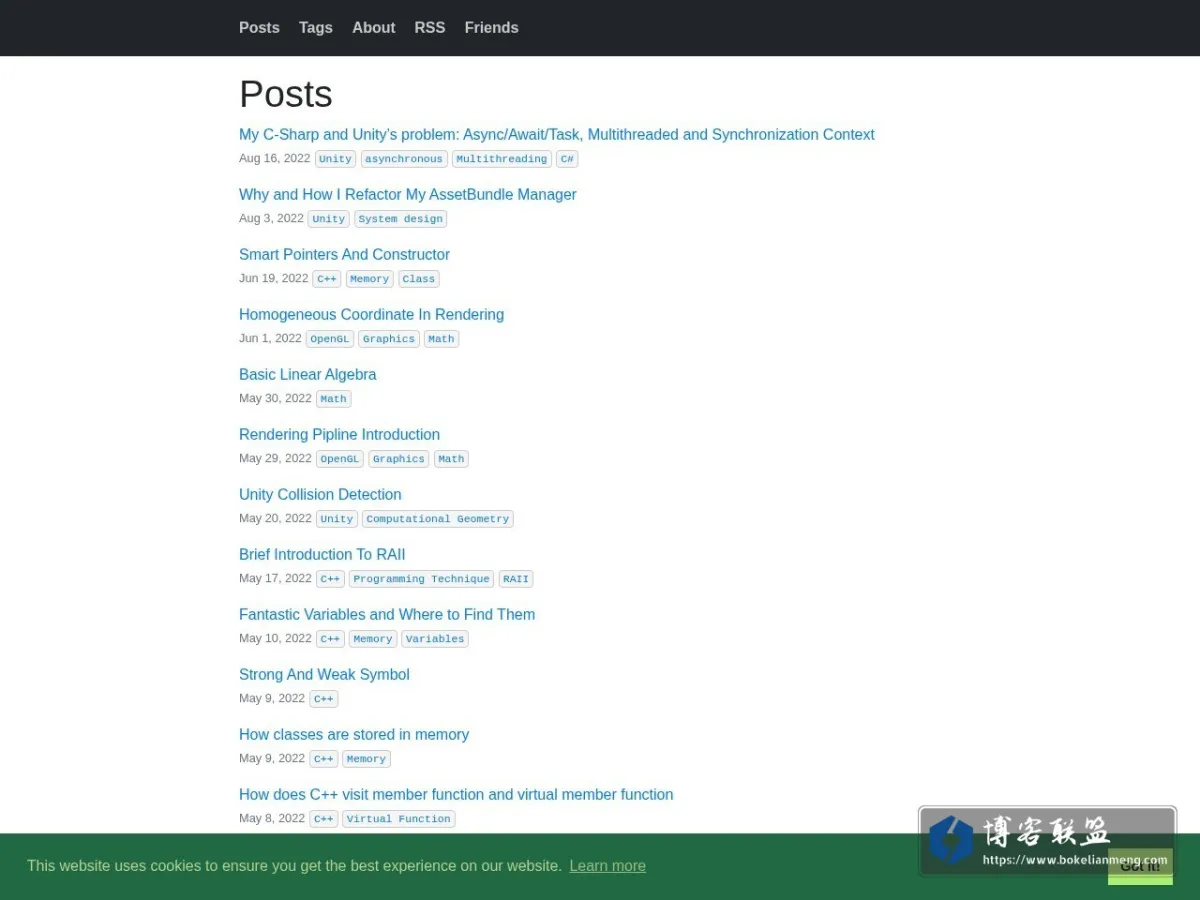This screenshot has height=900, width=1200.
Task: Open the Posts navigation item
Action: 259,28
